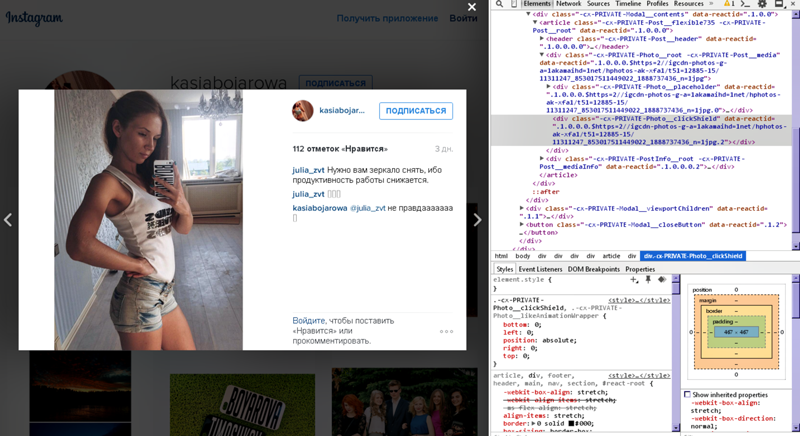The height and width of the screenshot is (436, 800).
Task: Click Войдите link under the comments
Action: tap(309, 321)
